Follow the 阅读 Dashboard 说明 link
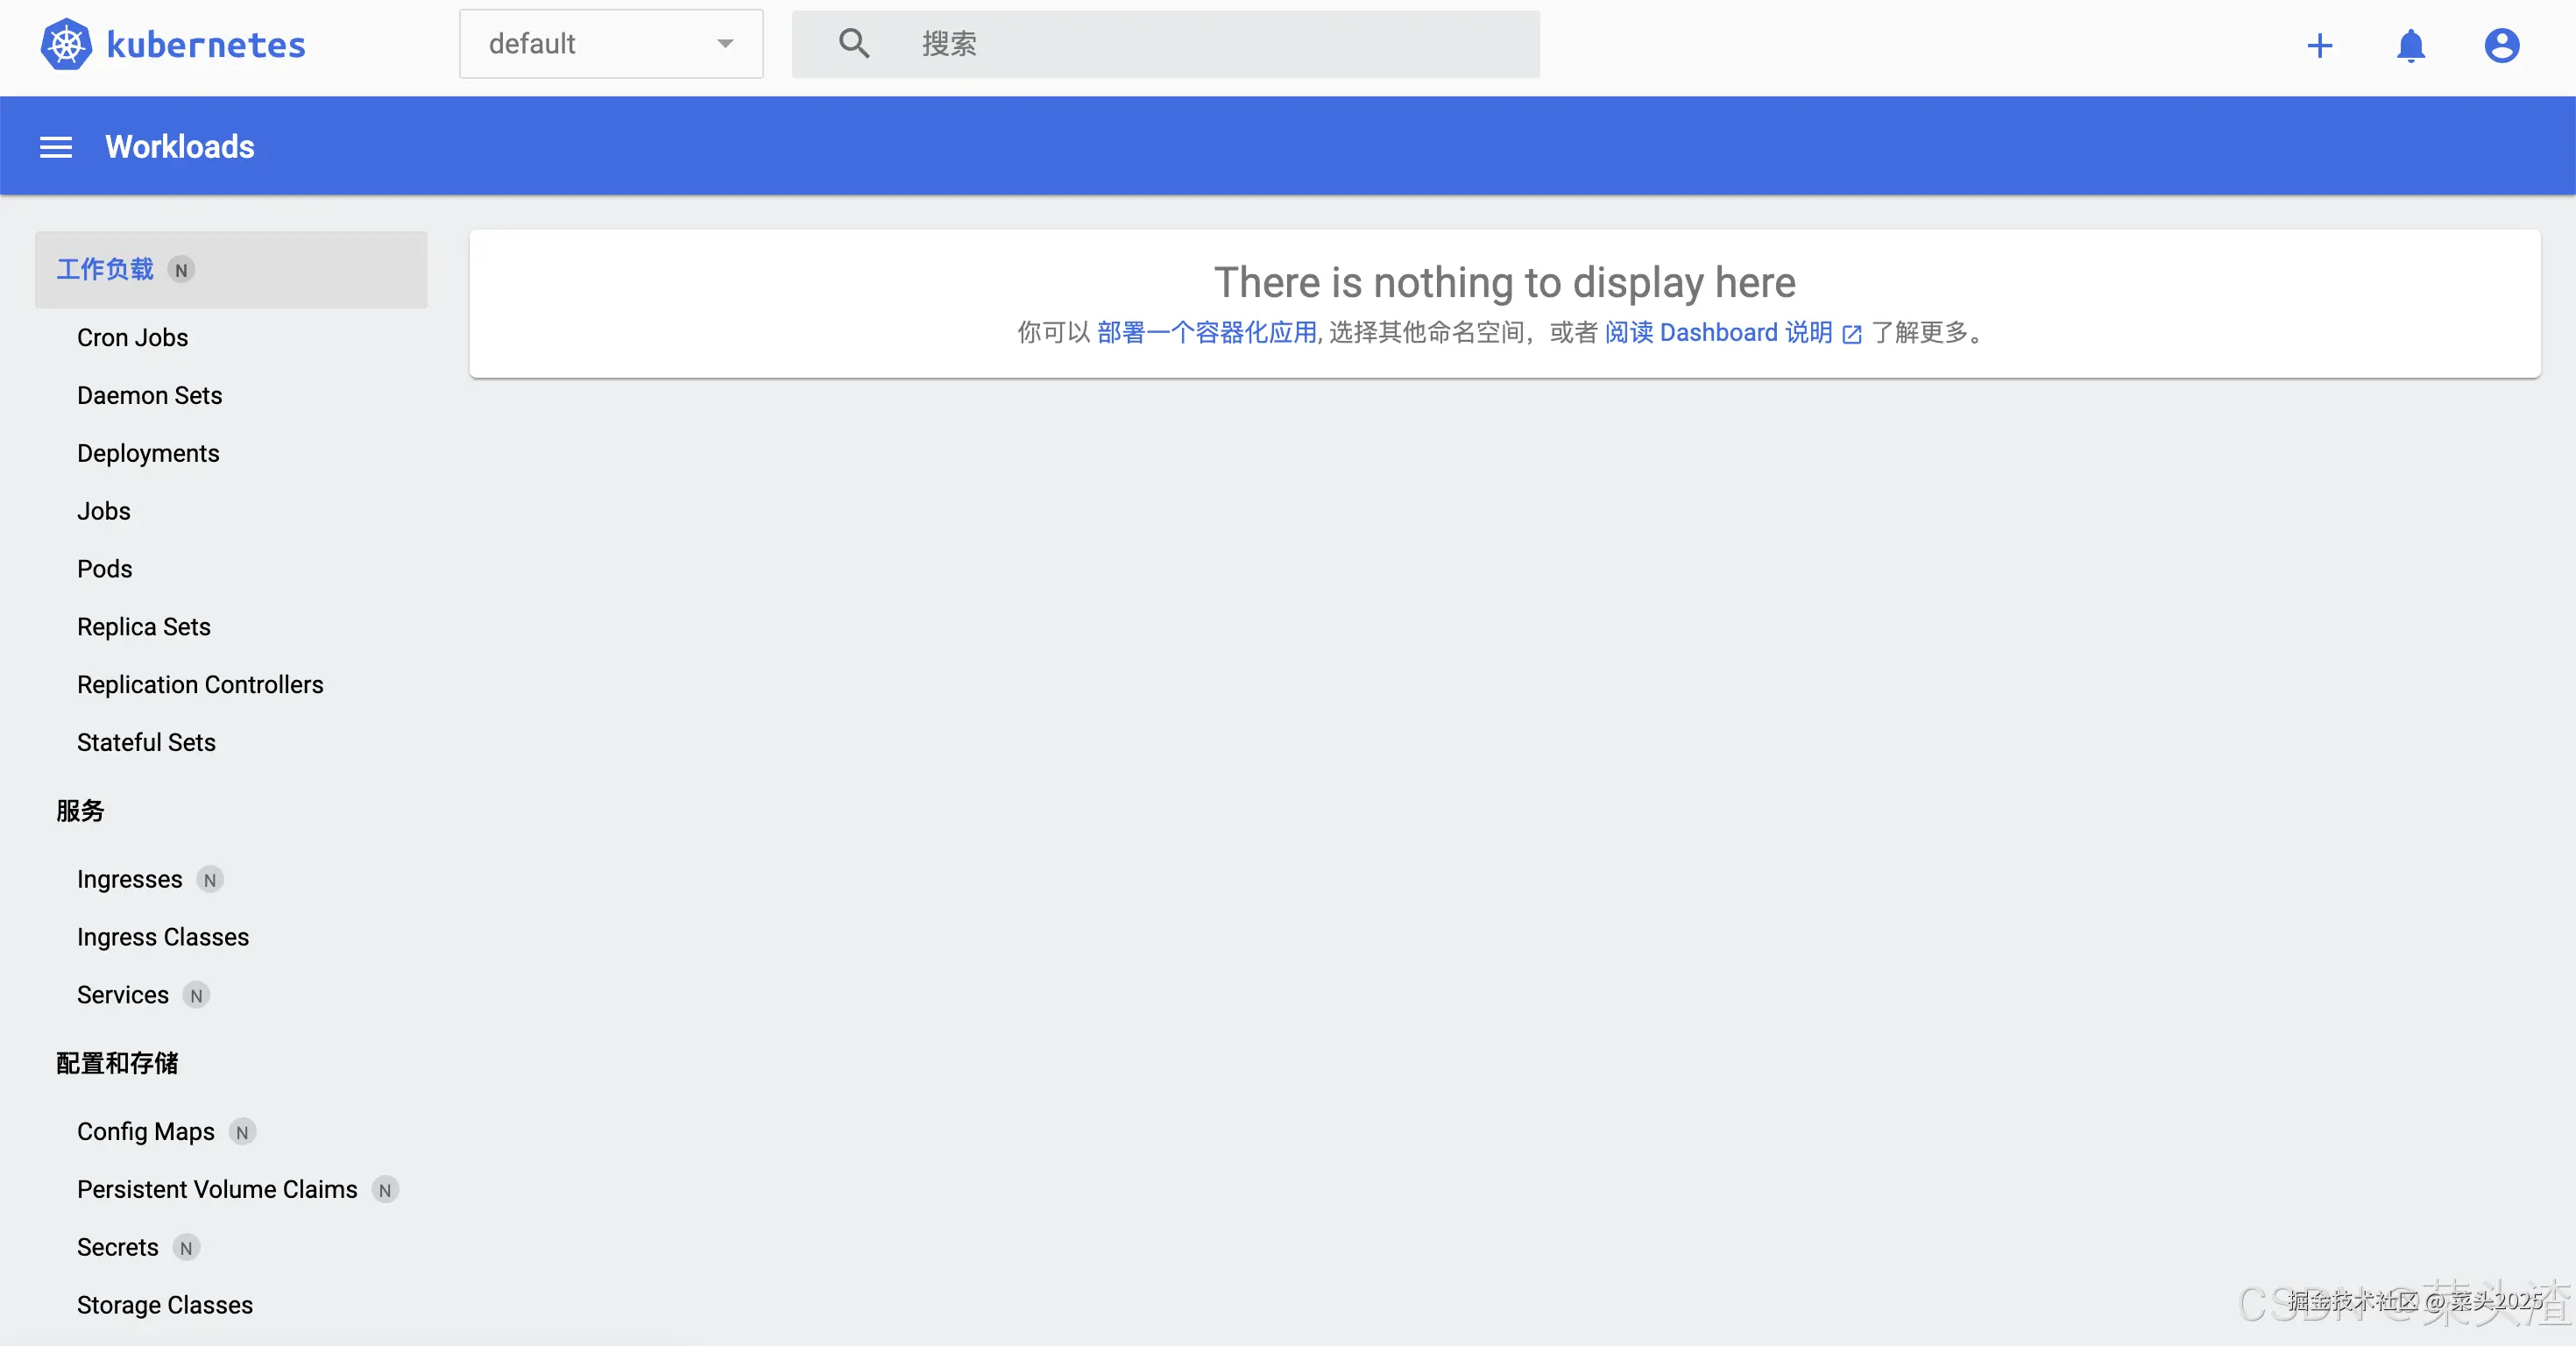This screenshot has width=2576, height=1346. (x=1719, y=333)
